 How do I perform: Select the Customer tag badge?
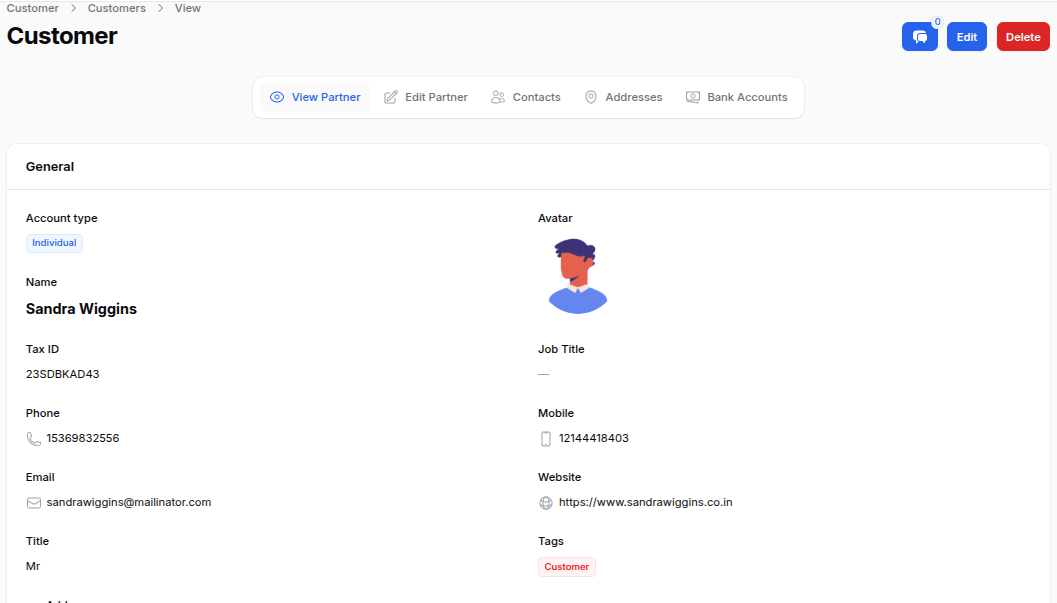(x=566, y=566)
